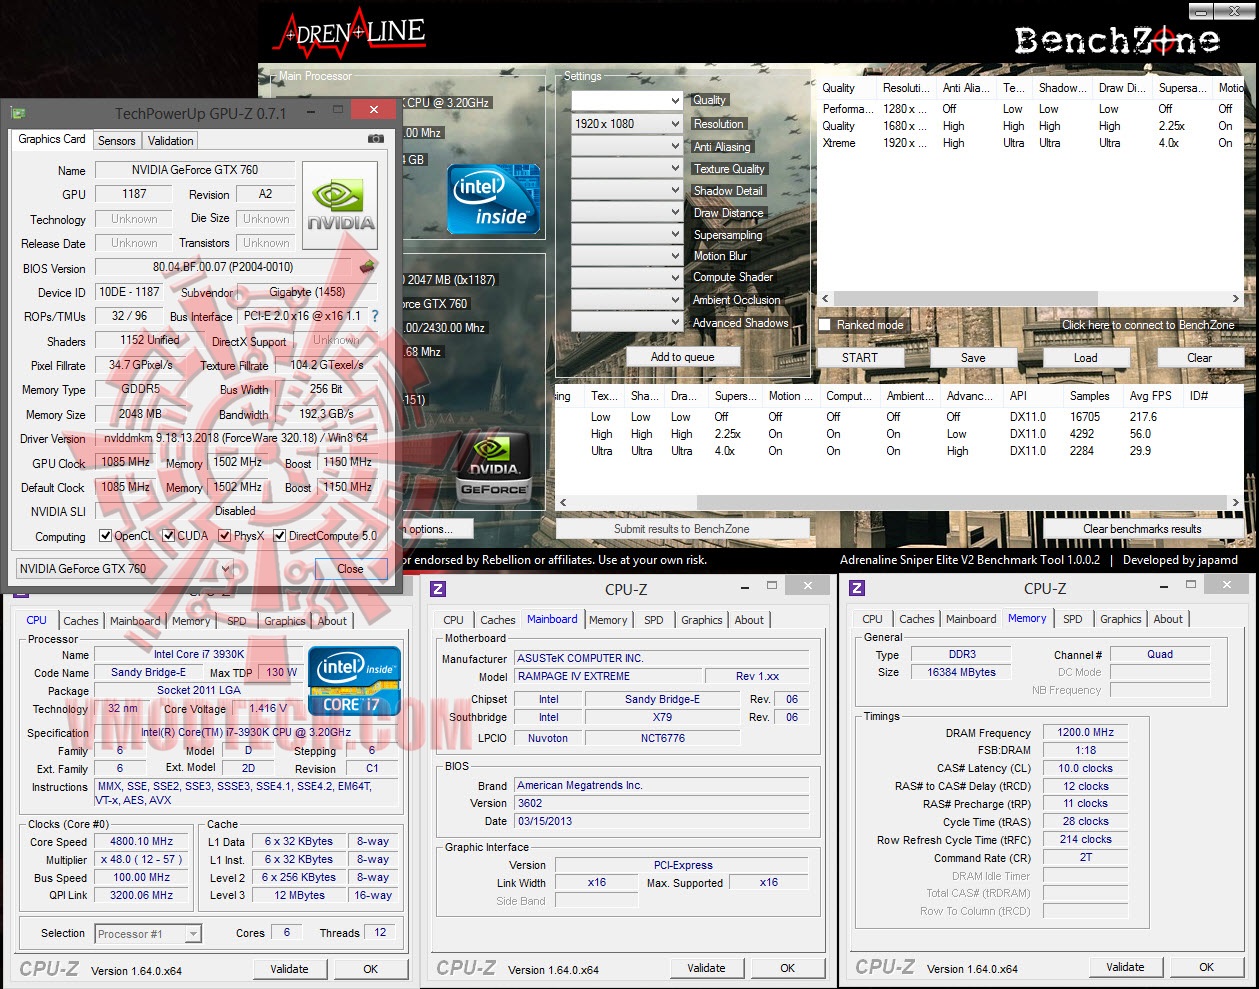Click the Add to queue button
The height and width of the screenshot is (989, 1259).
click(682, 357)
